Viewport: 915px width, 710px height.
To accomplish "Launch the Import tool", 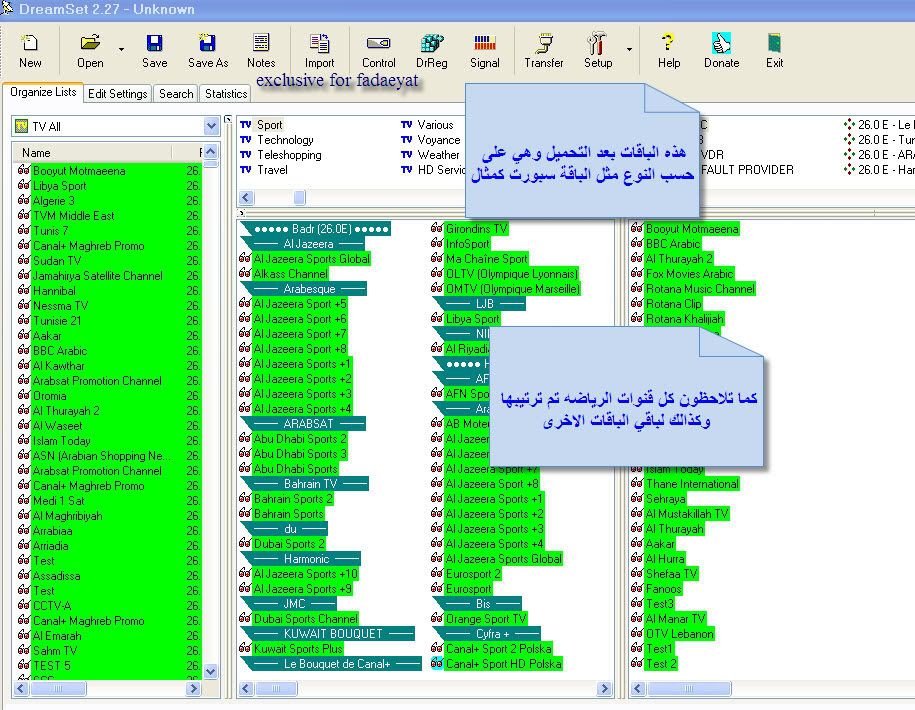I will point(319,51).
